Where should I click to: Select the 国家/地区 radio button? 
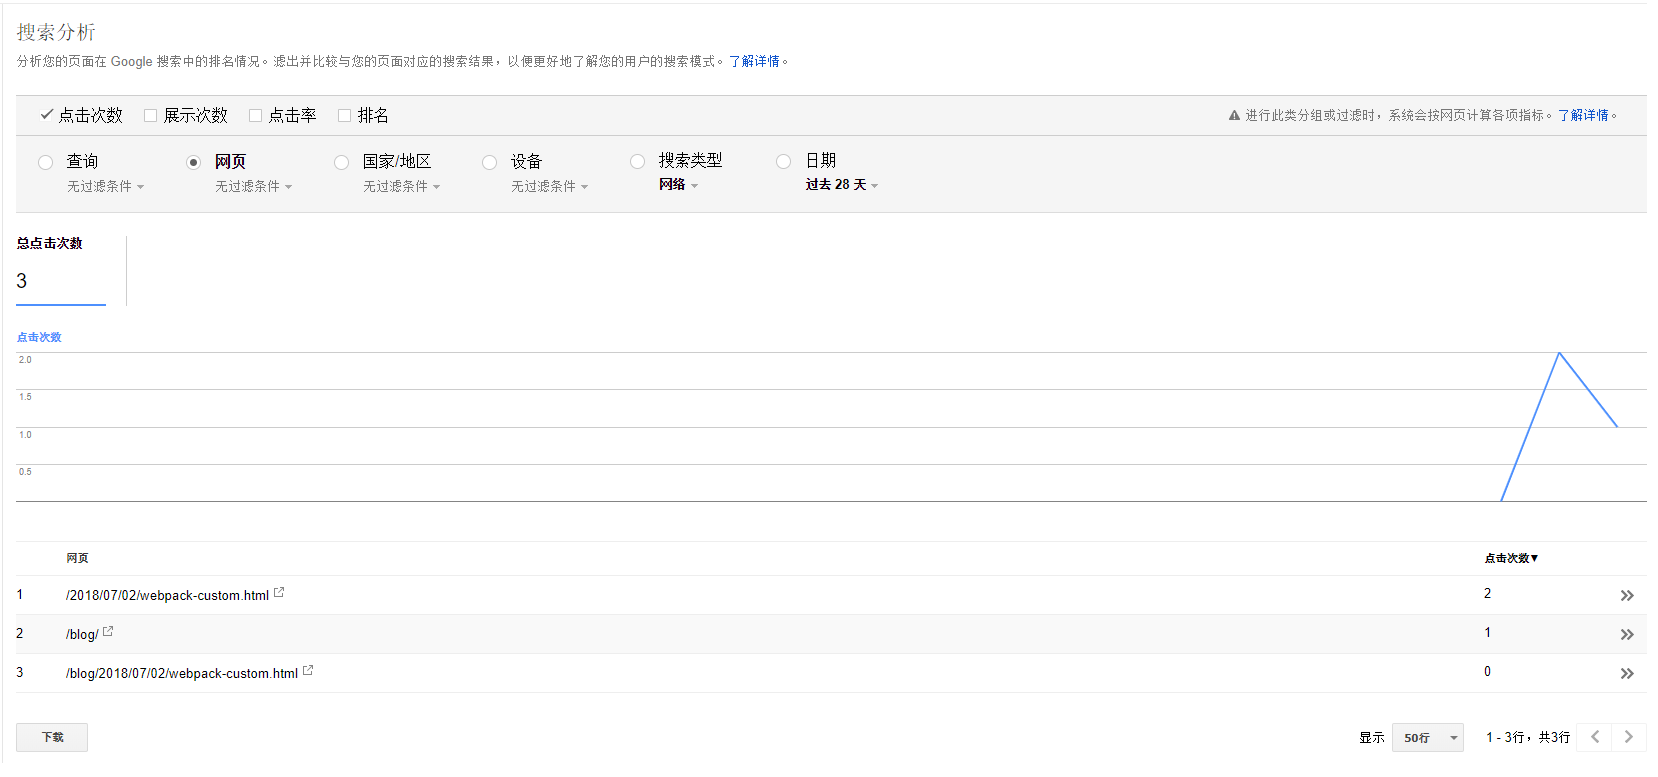[x=341, y=162]
